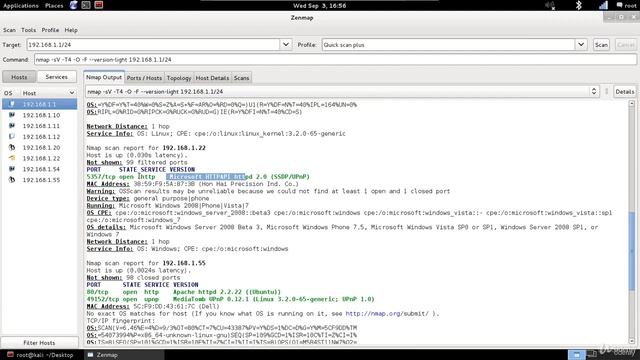Screen dimensions: 640x360
Task: Open the Profile dropdown arrow
Action: pos(581,44)
